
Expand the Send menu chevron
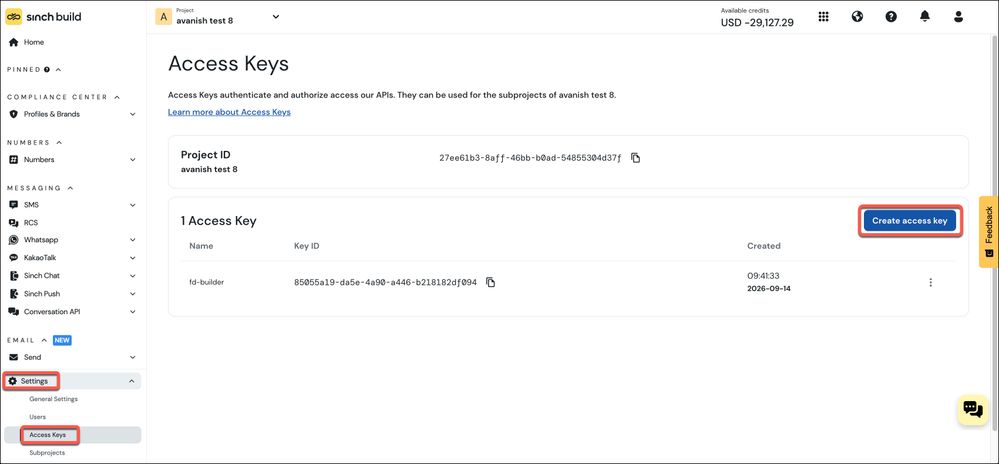pos(133,357)
